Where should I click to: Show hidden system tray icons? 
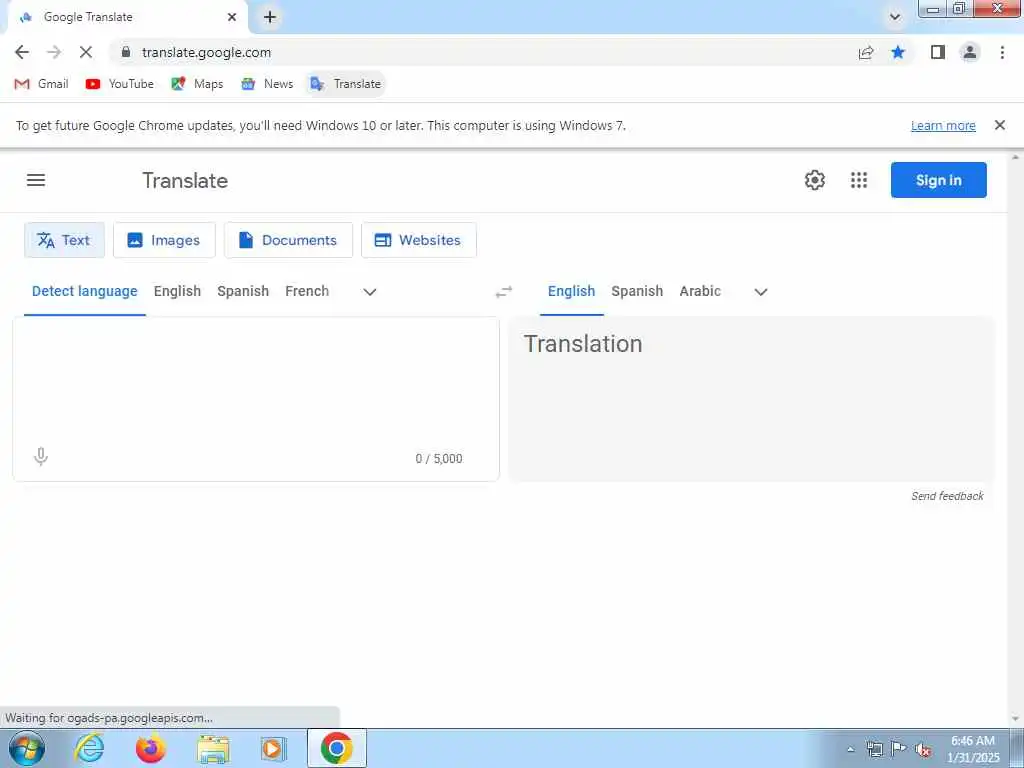click(x=850, y=750)
